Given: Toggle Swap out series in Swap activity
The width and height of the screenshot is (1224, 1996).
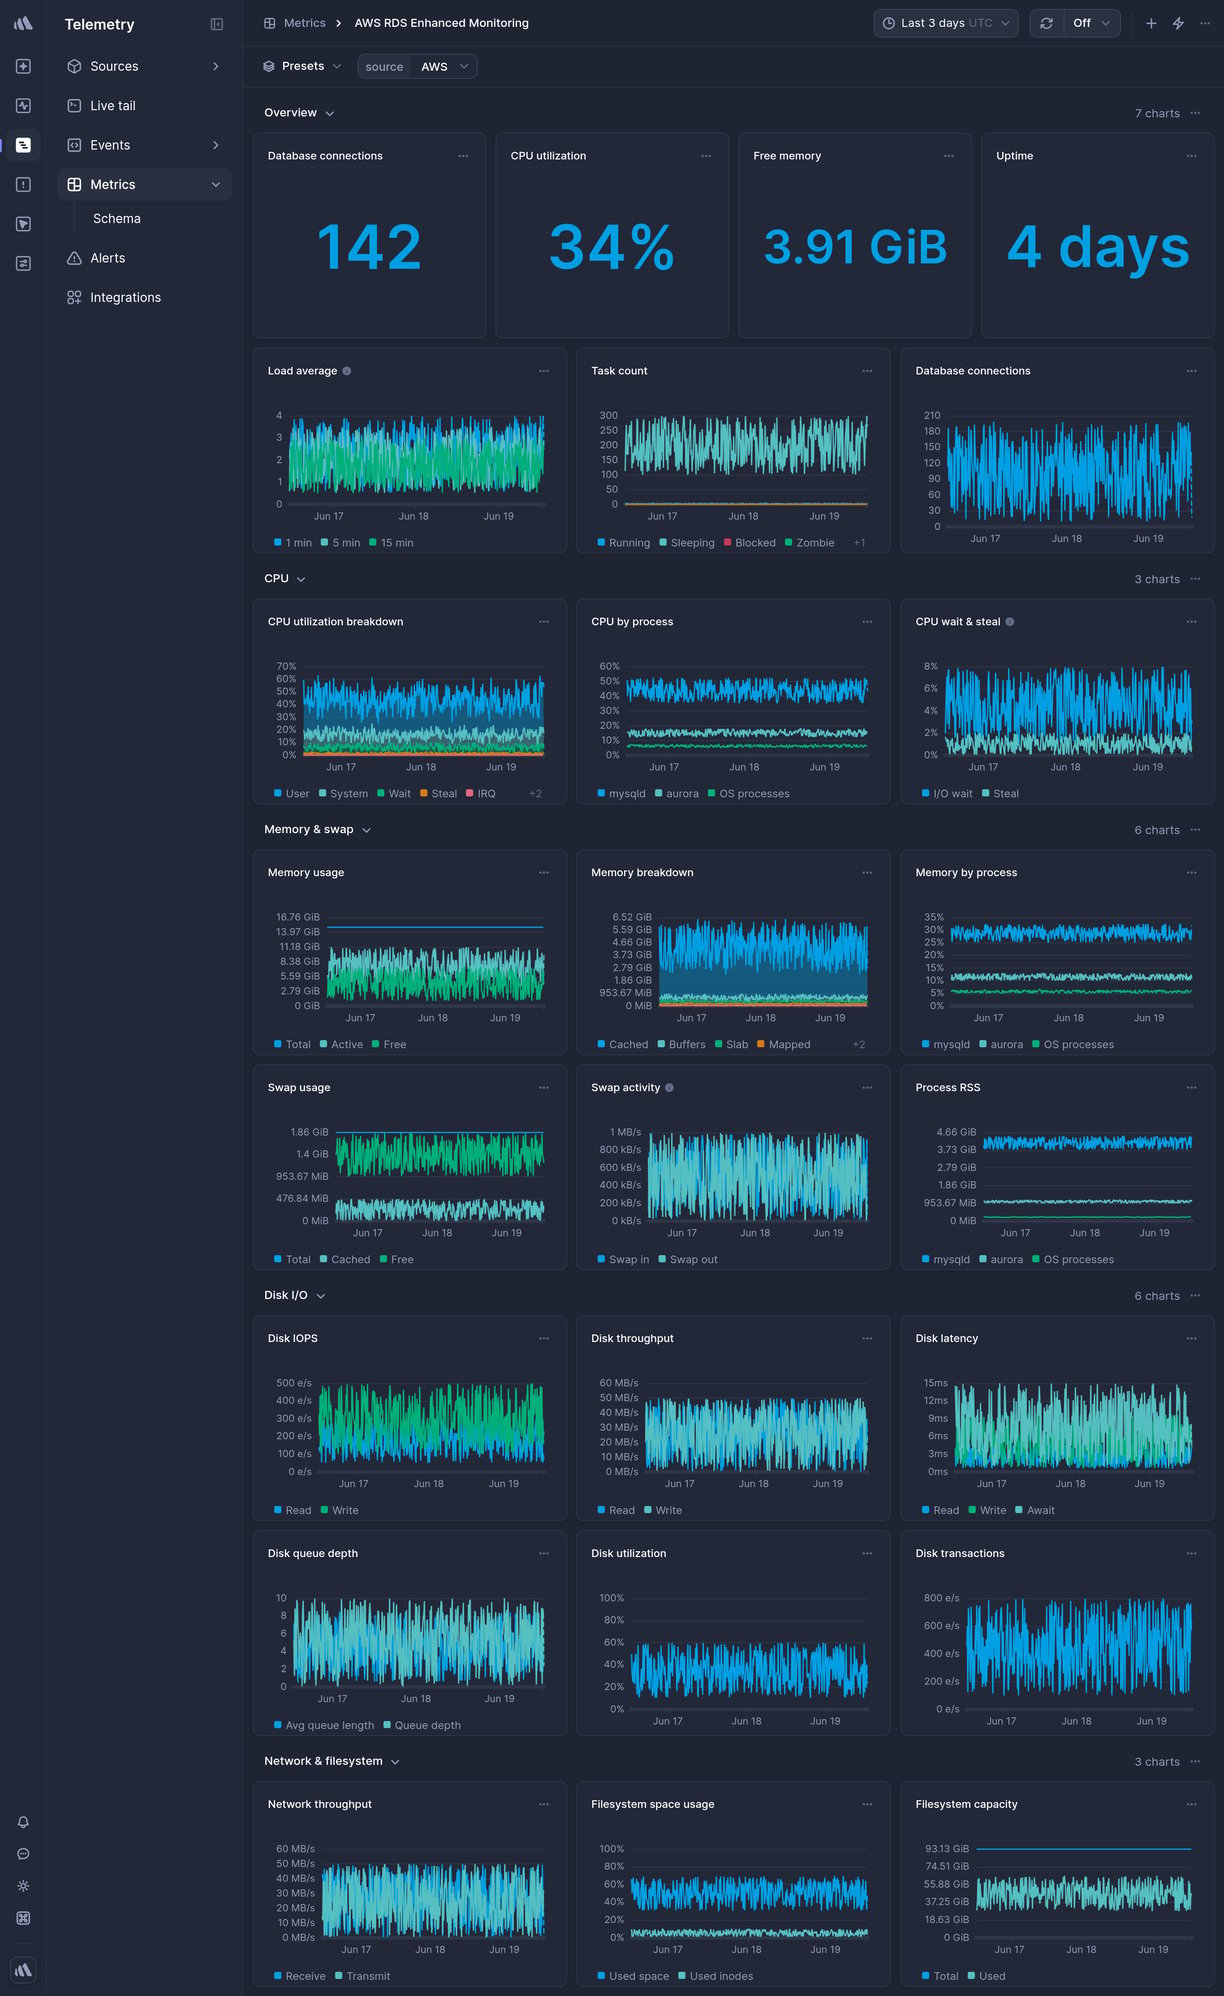Looking at the screenshot, I should pos(688,1260).
